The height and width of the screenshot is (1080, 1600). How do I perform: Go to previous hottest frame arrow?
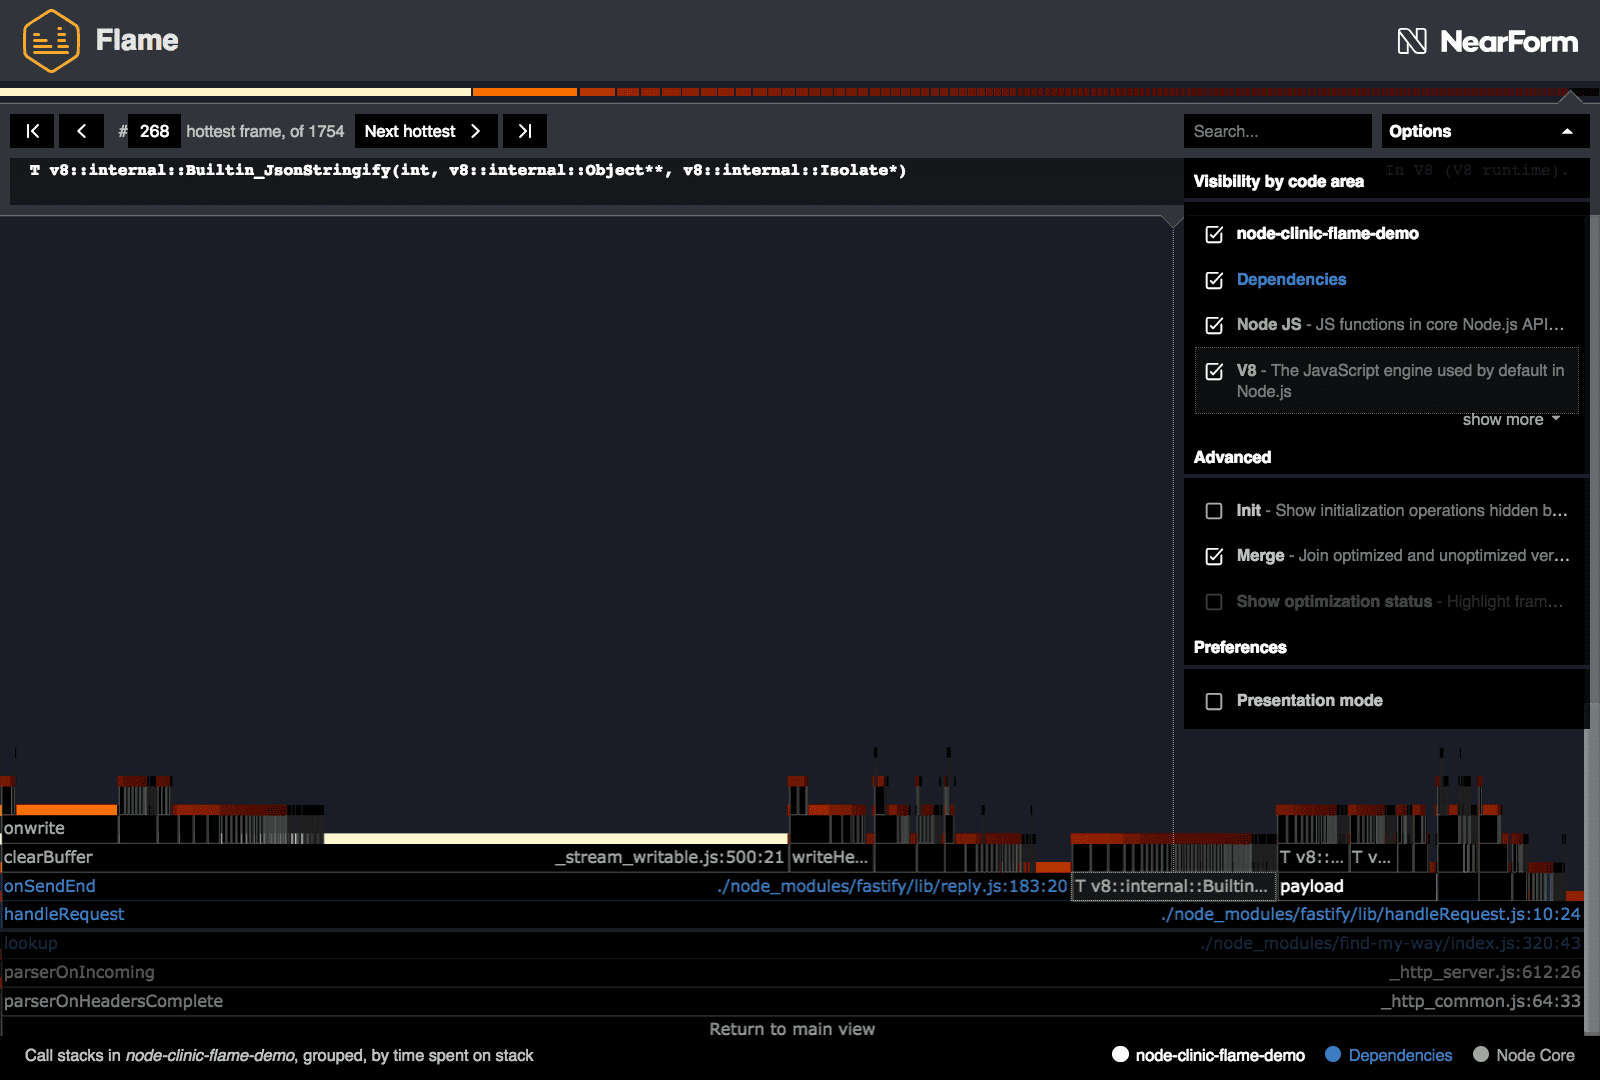point(81,131)
